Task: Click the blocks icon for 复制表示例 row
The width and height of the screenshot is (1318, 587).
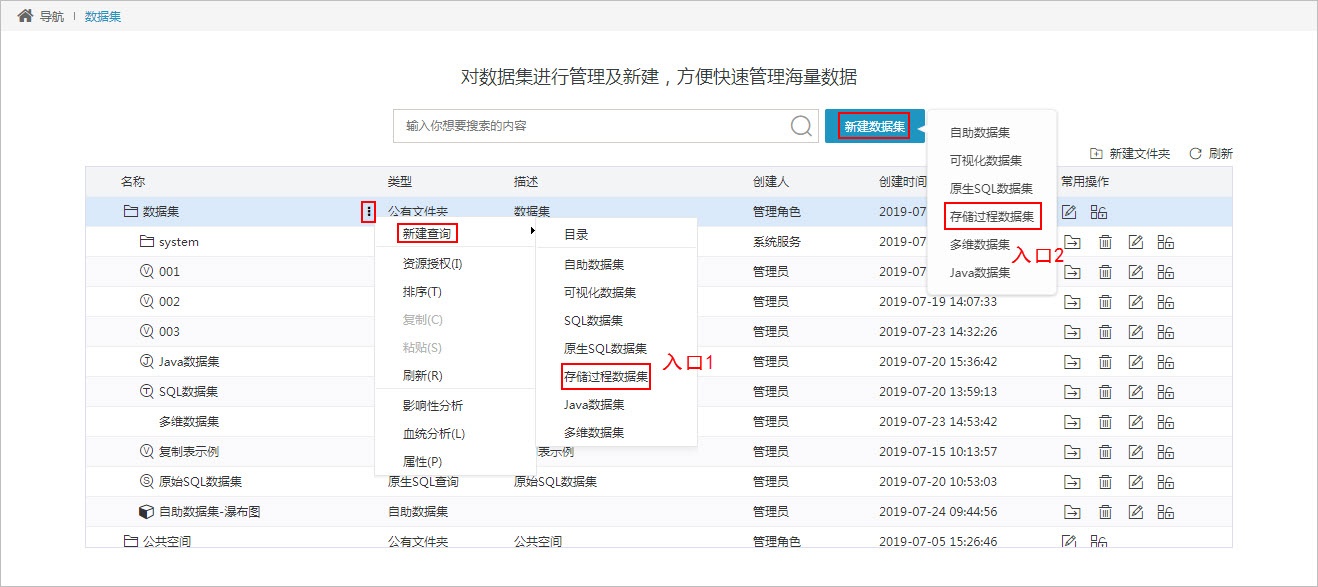Action: 1165,452
